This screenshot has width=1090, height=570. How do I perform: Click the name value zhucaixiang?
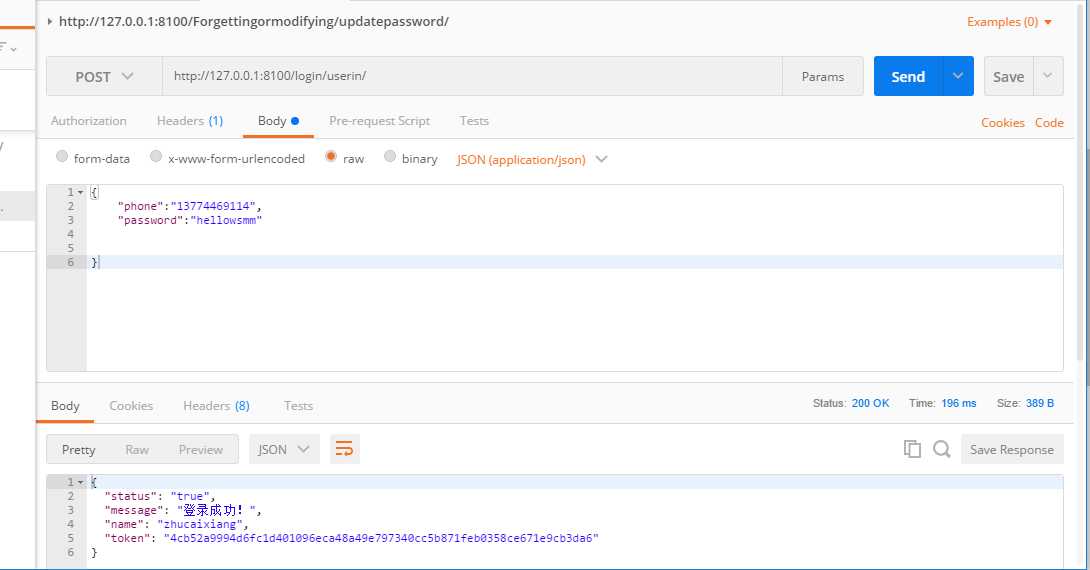[202, 524]
